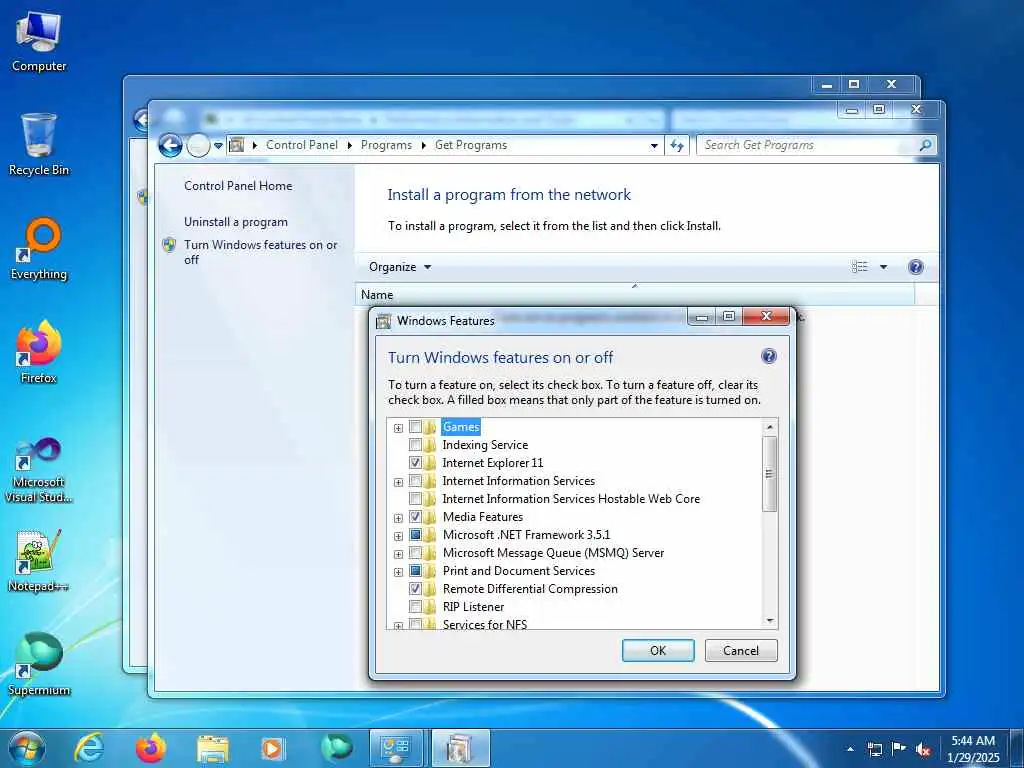Expand the Games tree node
The image size is (1024, 768).
coord(398,428)
